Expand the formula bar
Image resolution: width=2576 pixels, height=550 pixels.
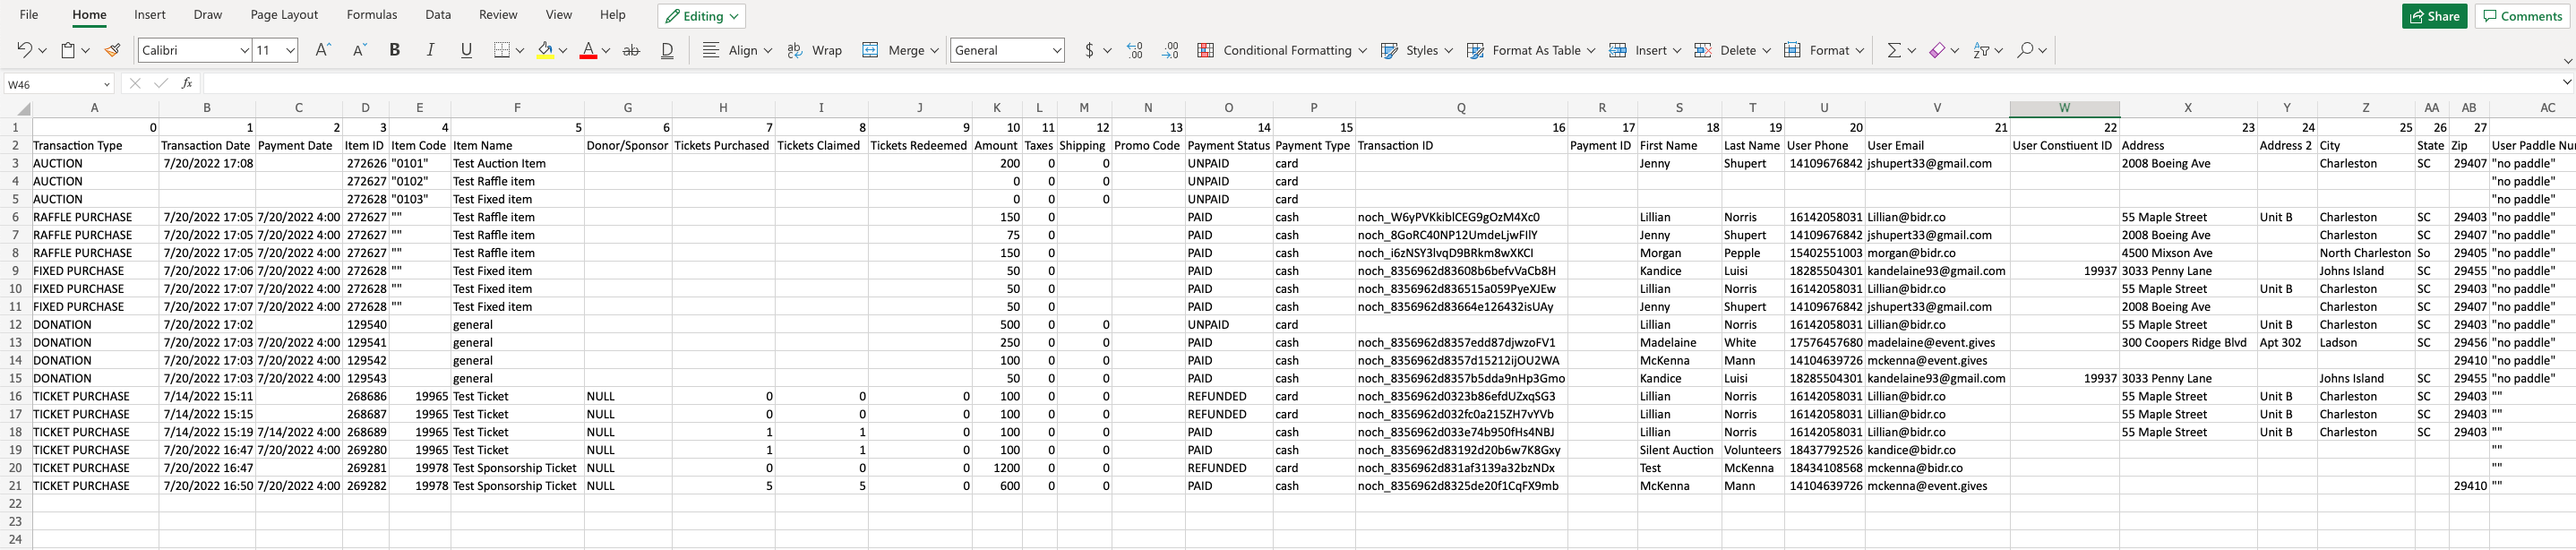(2567, 83)
